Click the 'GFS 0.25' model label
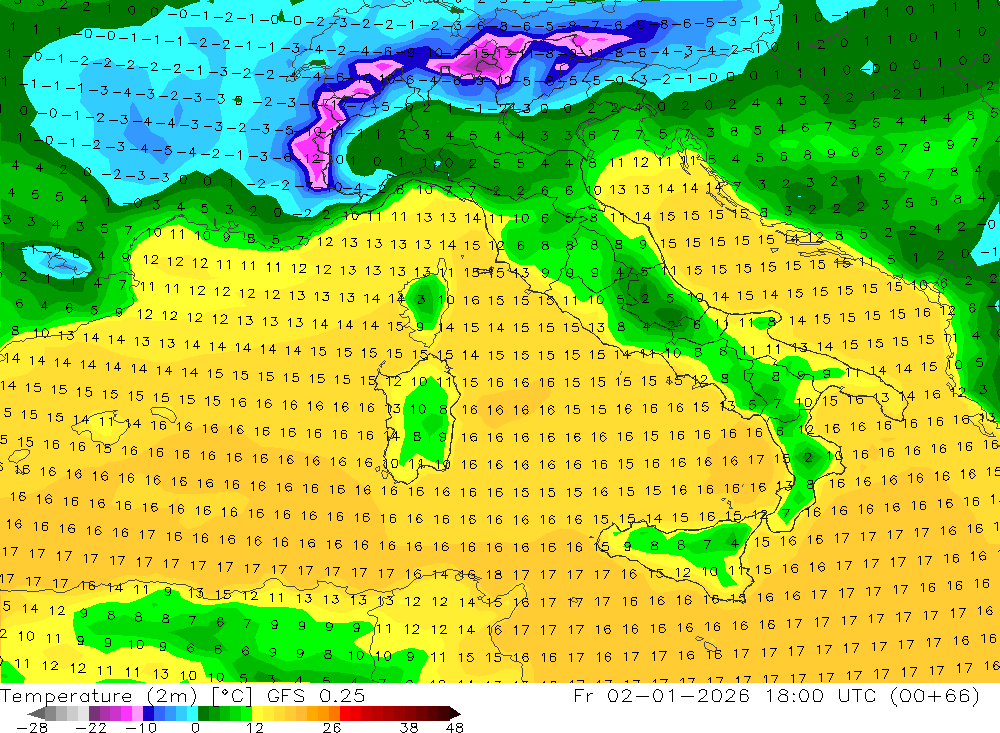Image resolution: width=1000 pixels, height=733 pixels. [316, 695]
